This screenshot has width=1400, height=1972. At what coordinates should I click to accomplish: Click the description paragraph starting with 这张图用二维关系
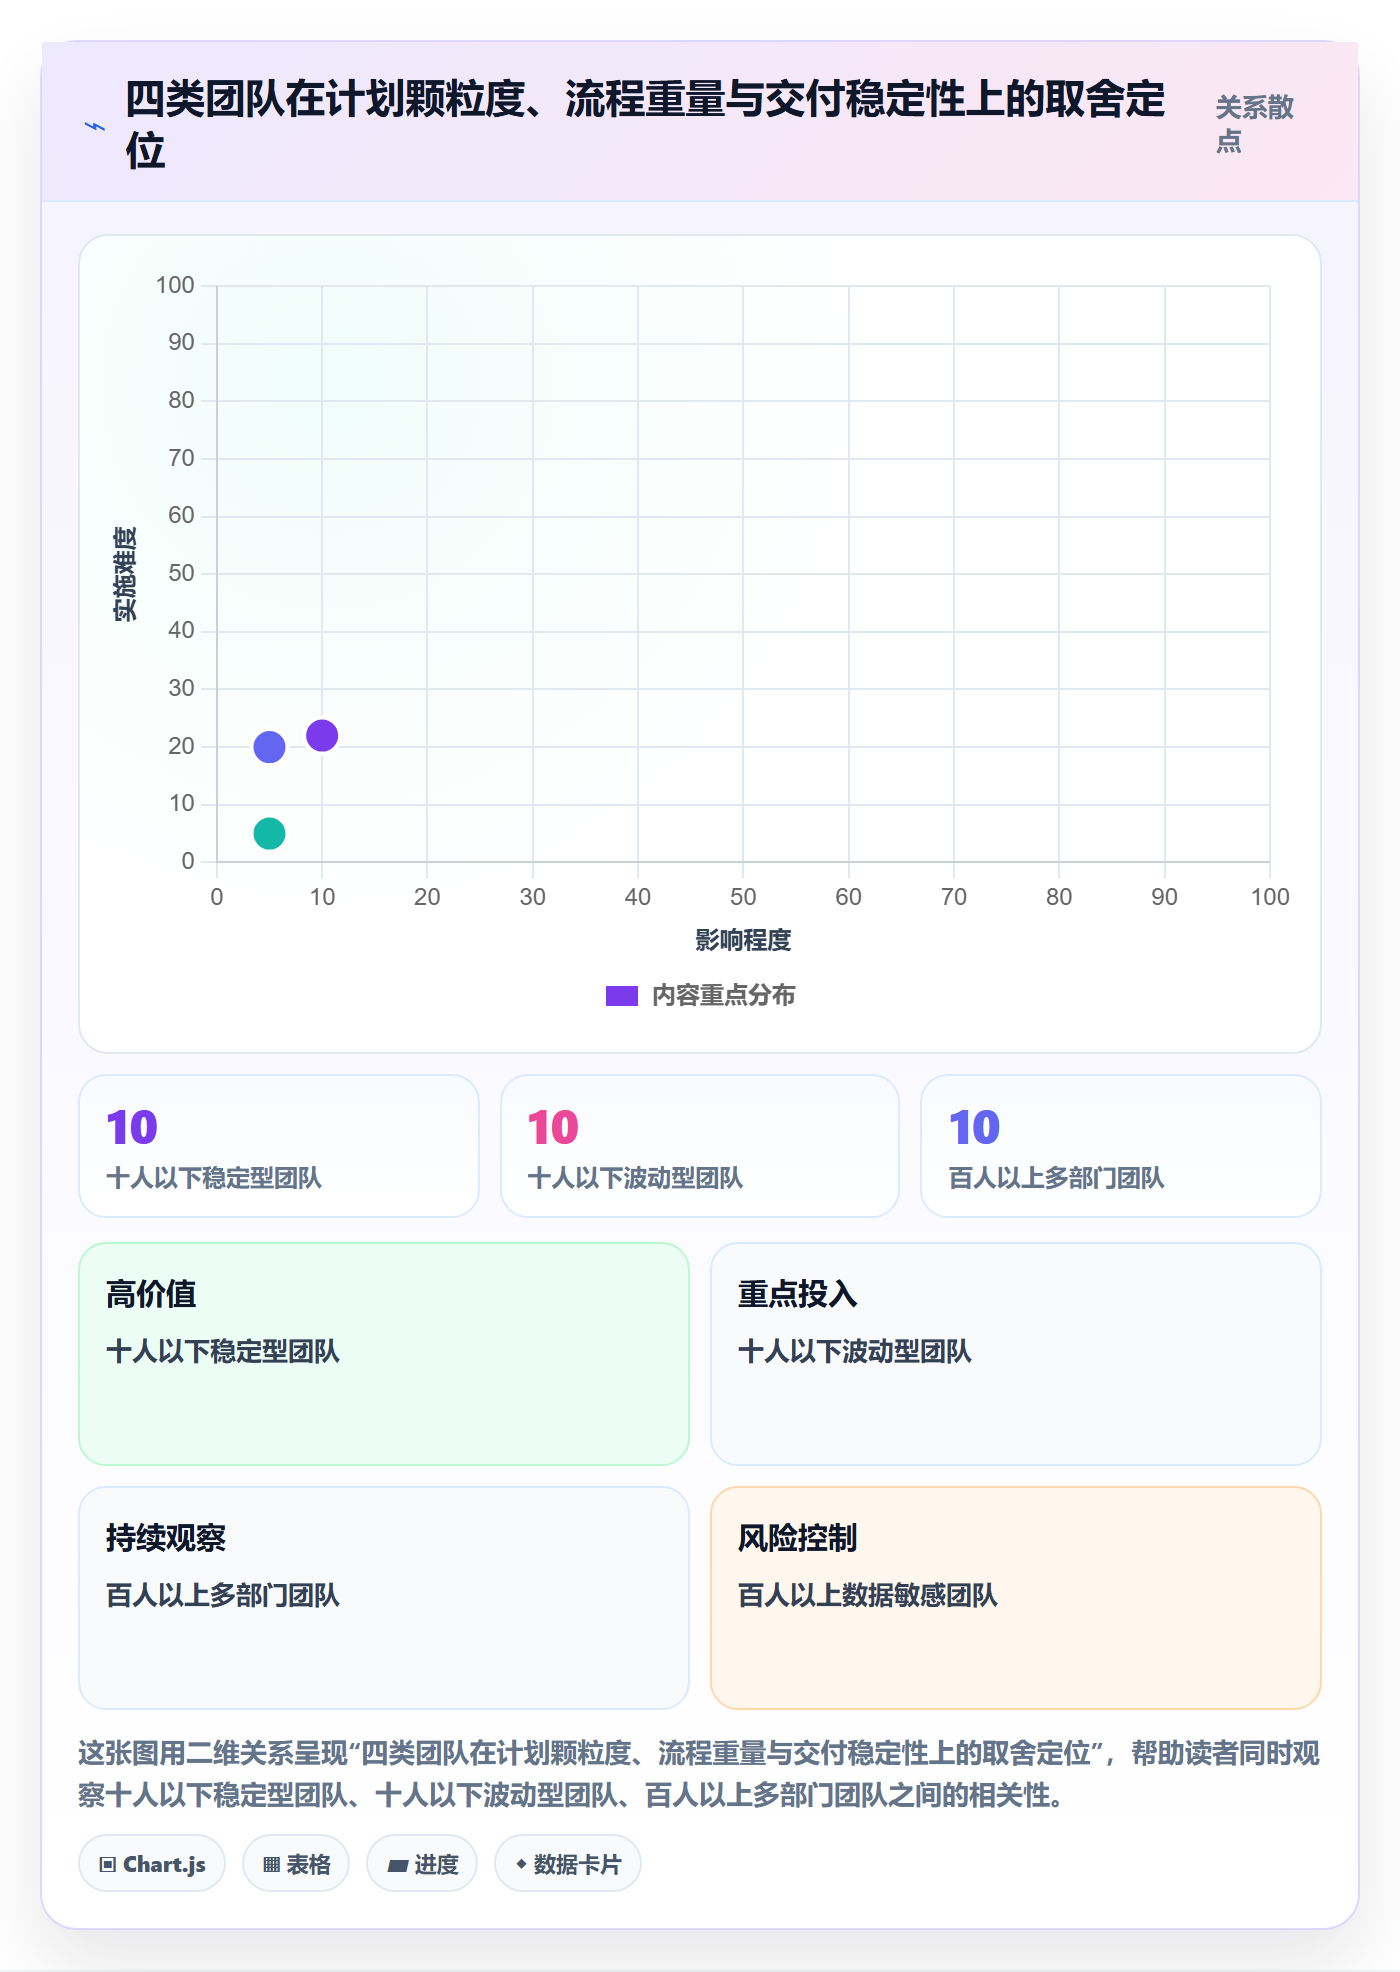point(699,1774)
